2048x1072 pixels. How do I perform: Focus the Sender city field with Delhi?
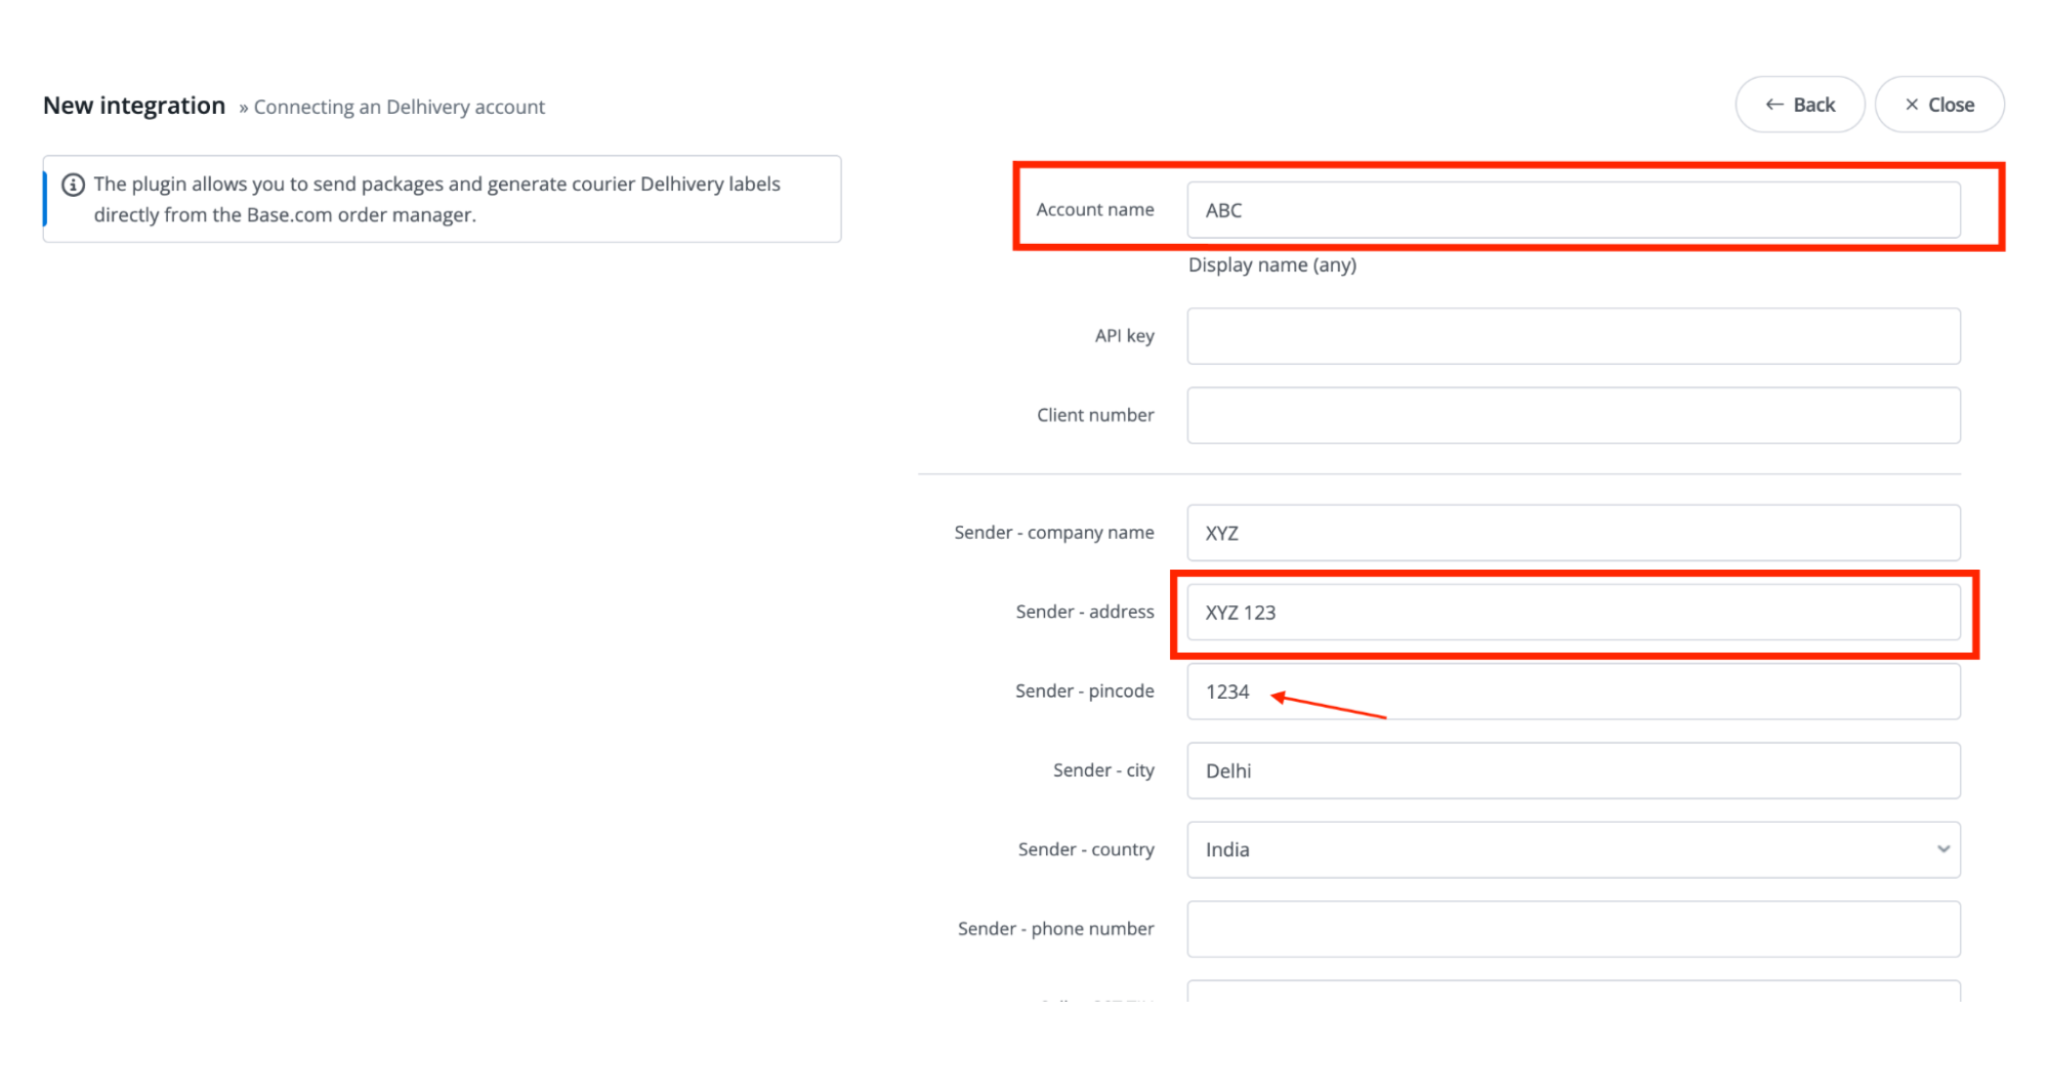[1572, 771]
